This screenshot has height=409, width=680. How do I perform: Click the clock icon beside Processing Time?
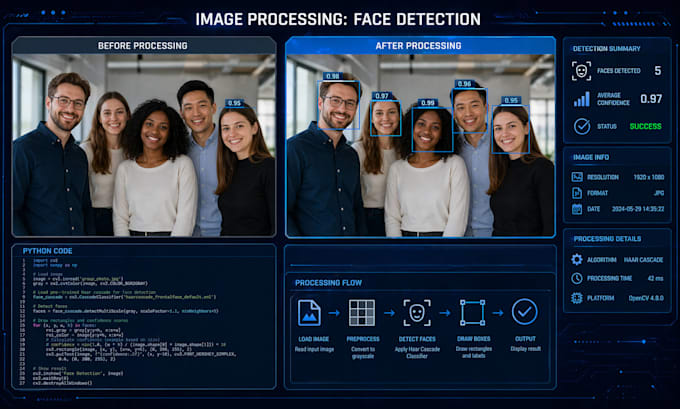click(577, 278)
